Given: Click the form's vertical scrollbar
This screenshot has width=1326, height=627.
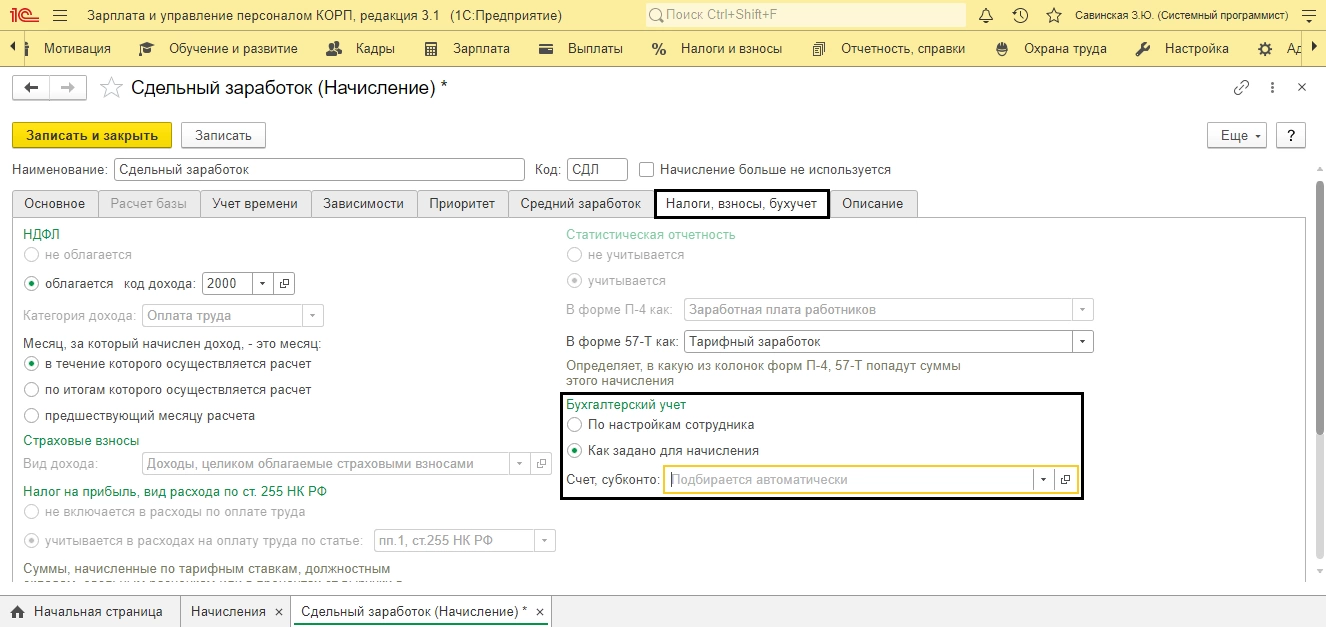Looking at the screenshot, I should [1319, 308].
